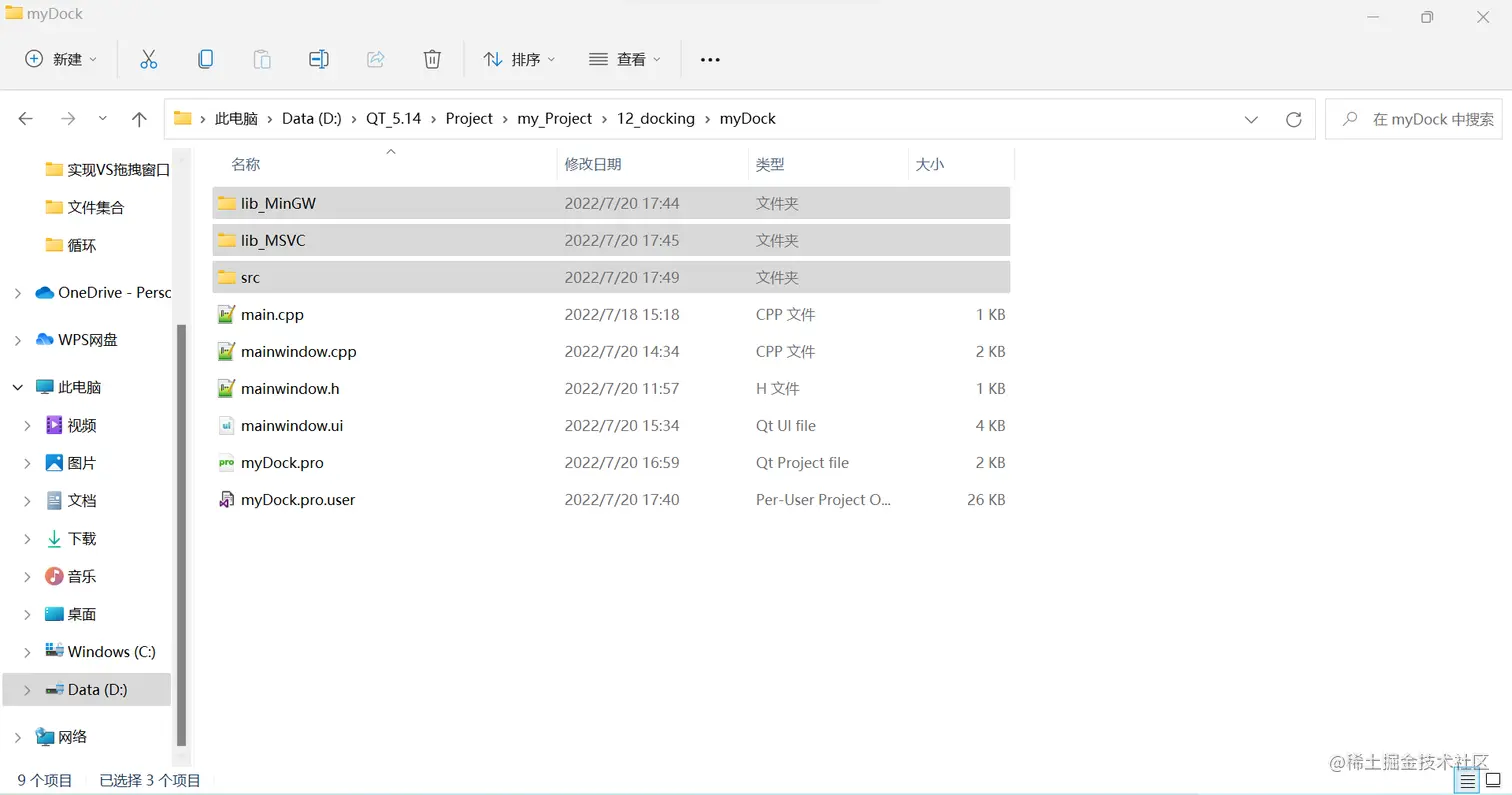The height and width of the screenshot is (795, 1512).
Task: Click the Delete trash can icon
Action: point(432,59)
